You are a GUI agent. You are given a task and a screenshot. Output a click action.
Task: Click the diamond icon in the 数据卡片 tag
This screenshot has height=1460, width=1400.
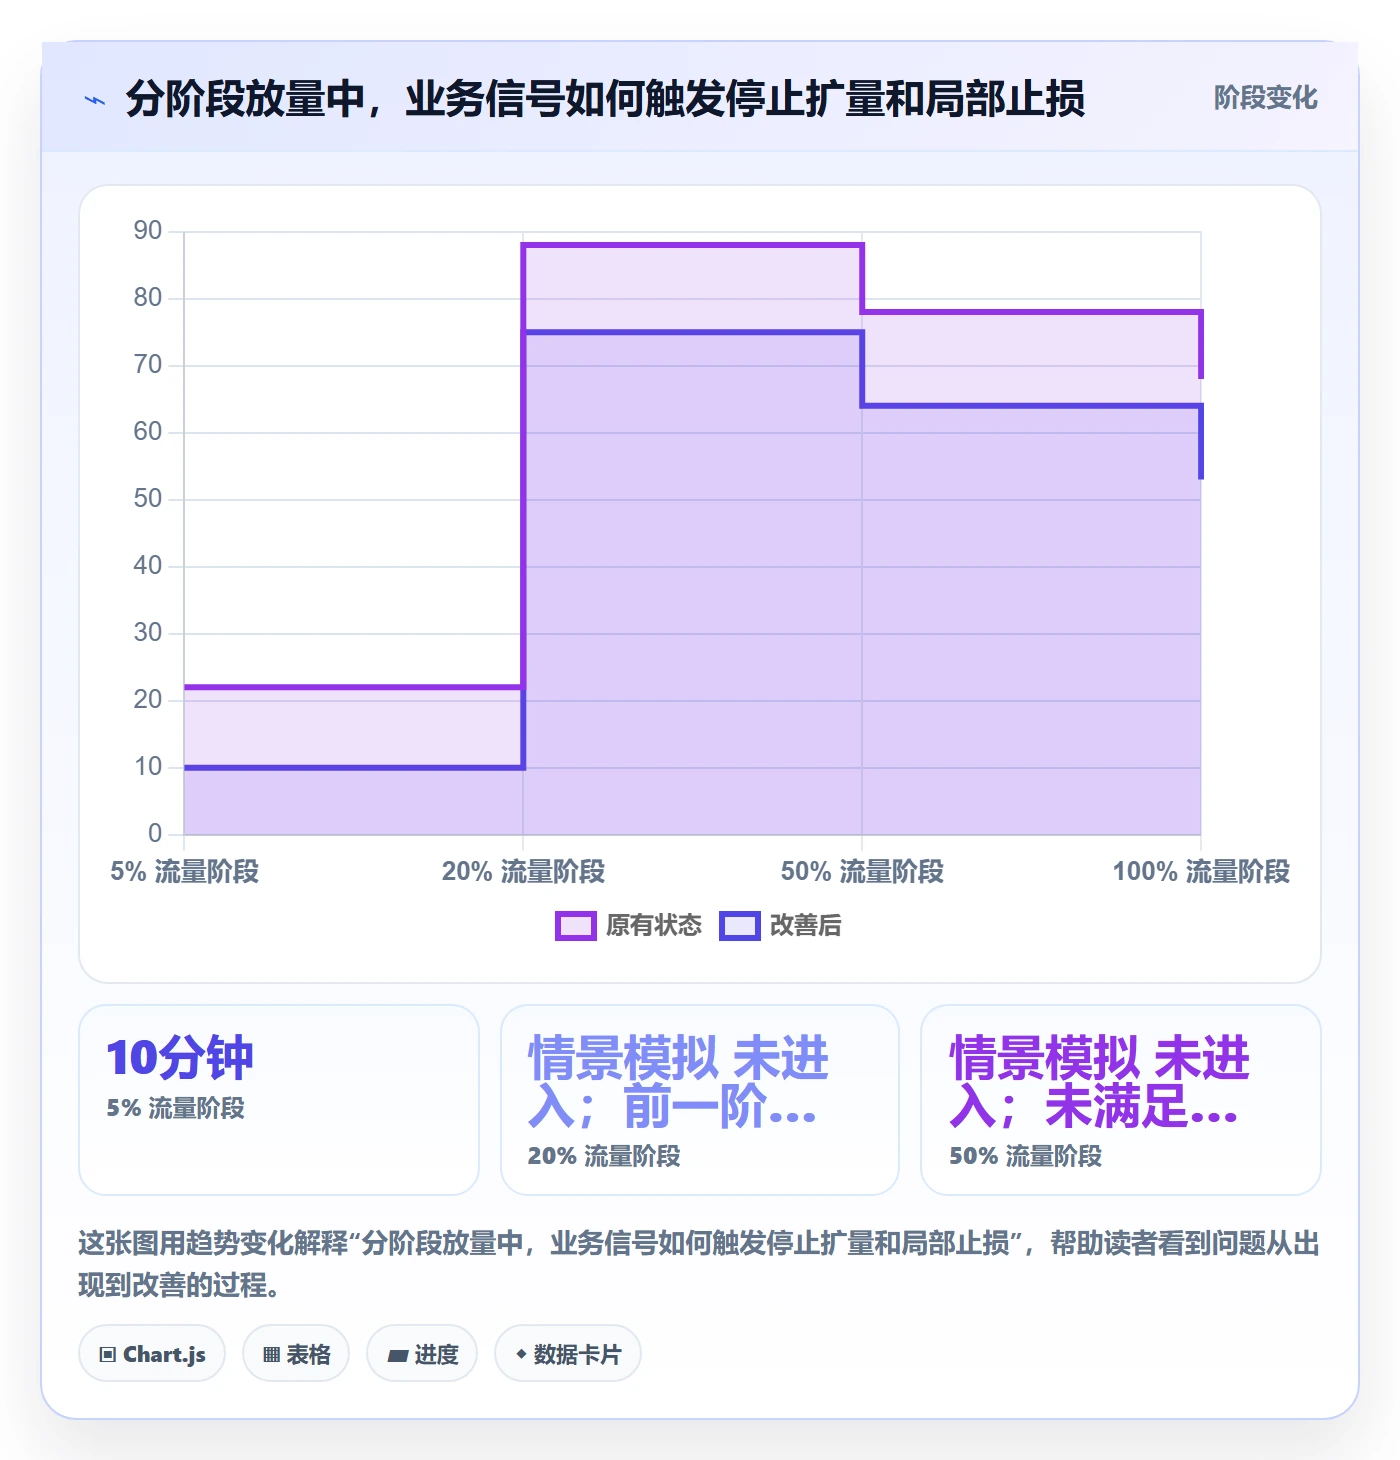tap(521, 1354)
